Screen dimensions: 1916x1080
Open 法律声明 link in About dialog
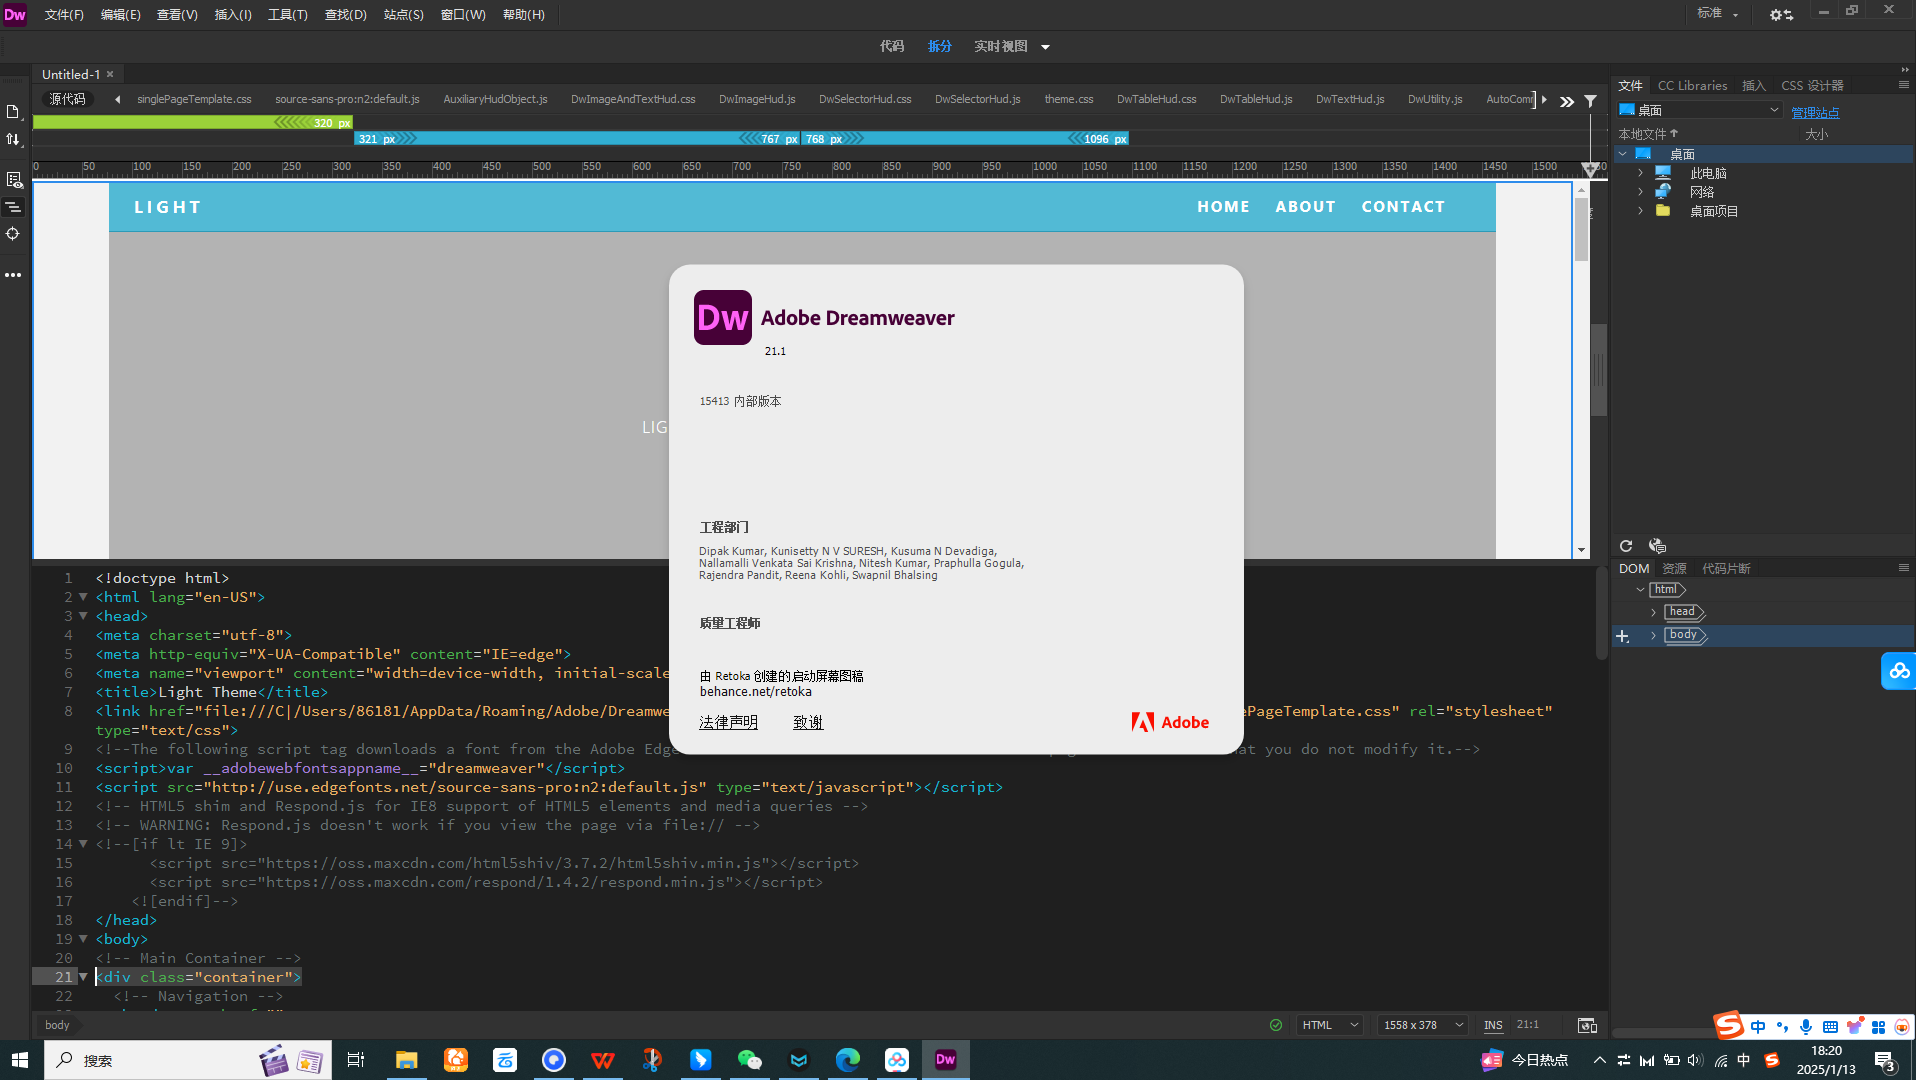pos(728,722)
